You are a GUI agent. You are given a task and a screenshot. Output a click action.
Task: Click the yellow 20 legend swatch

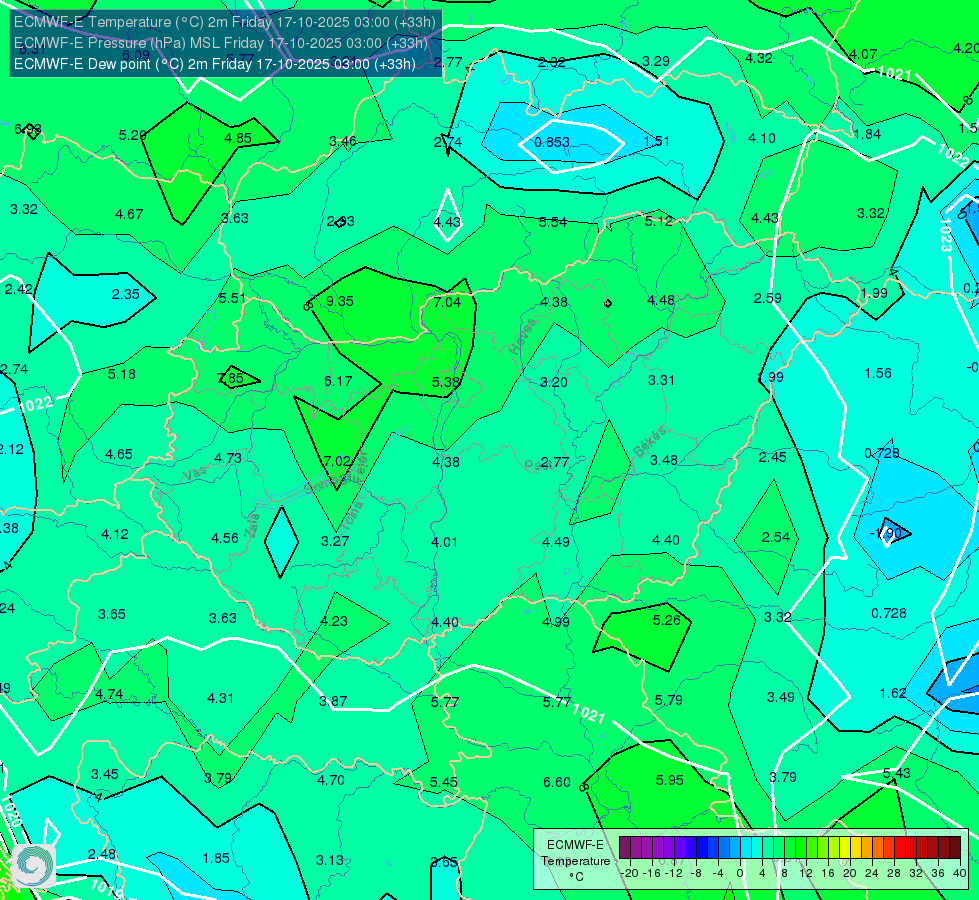(845, 848)
